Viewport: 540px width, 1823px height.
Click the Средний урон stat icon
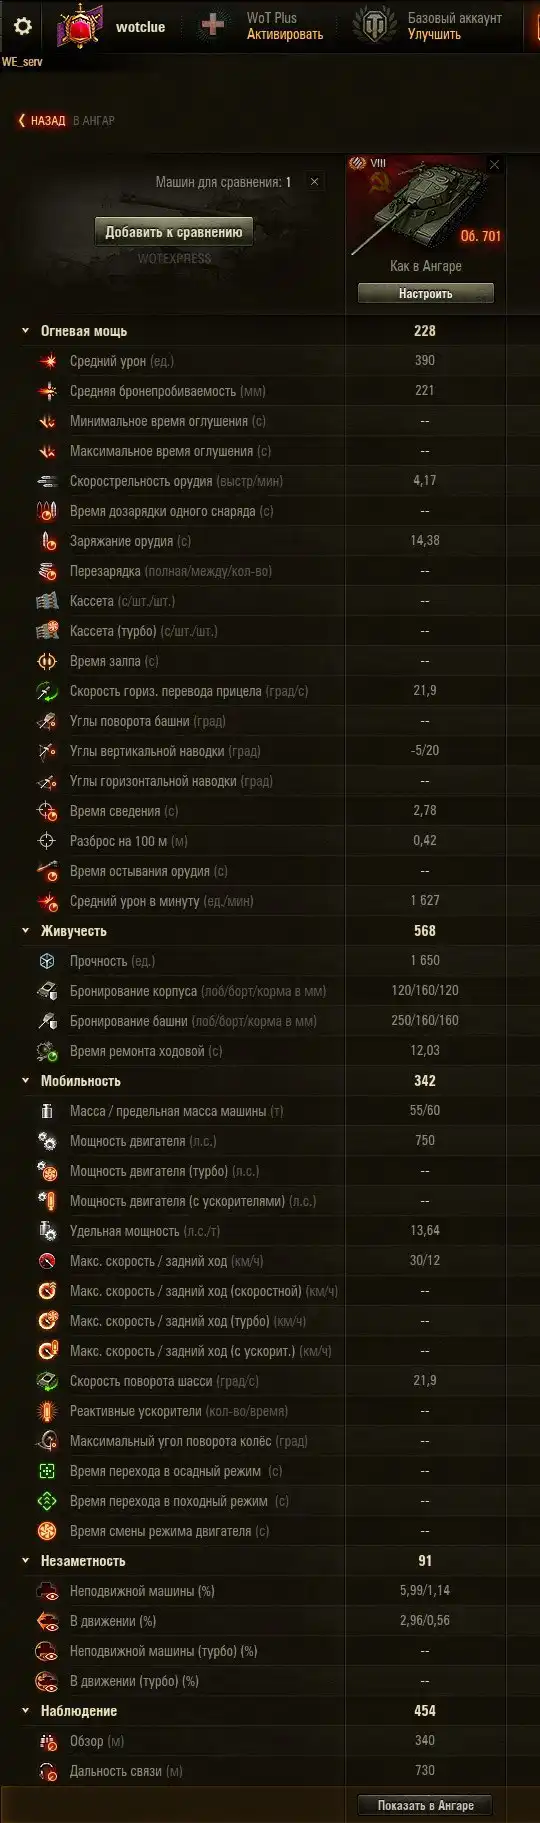[x=47, y=361]
